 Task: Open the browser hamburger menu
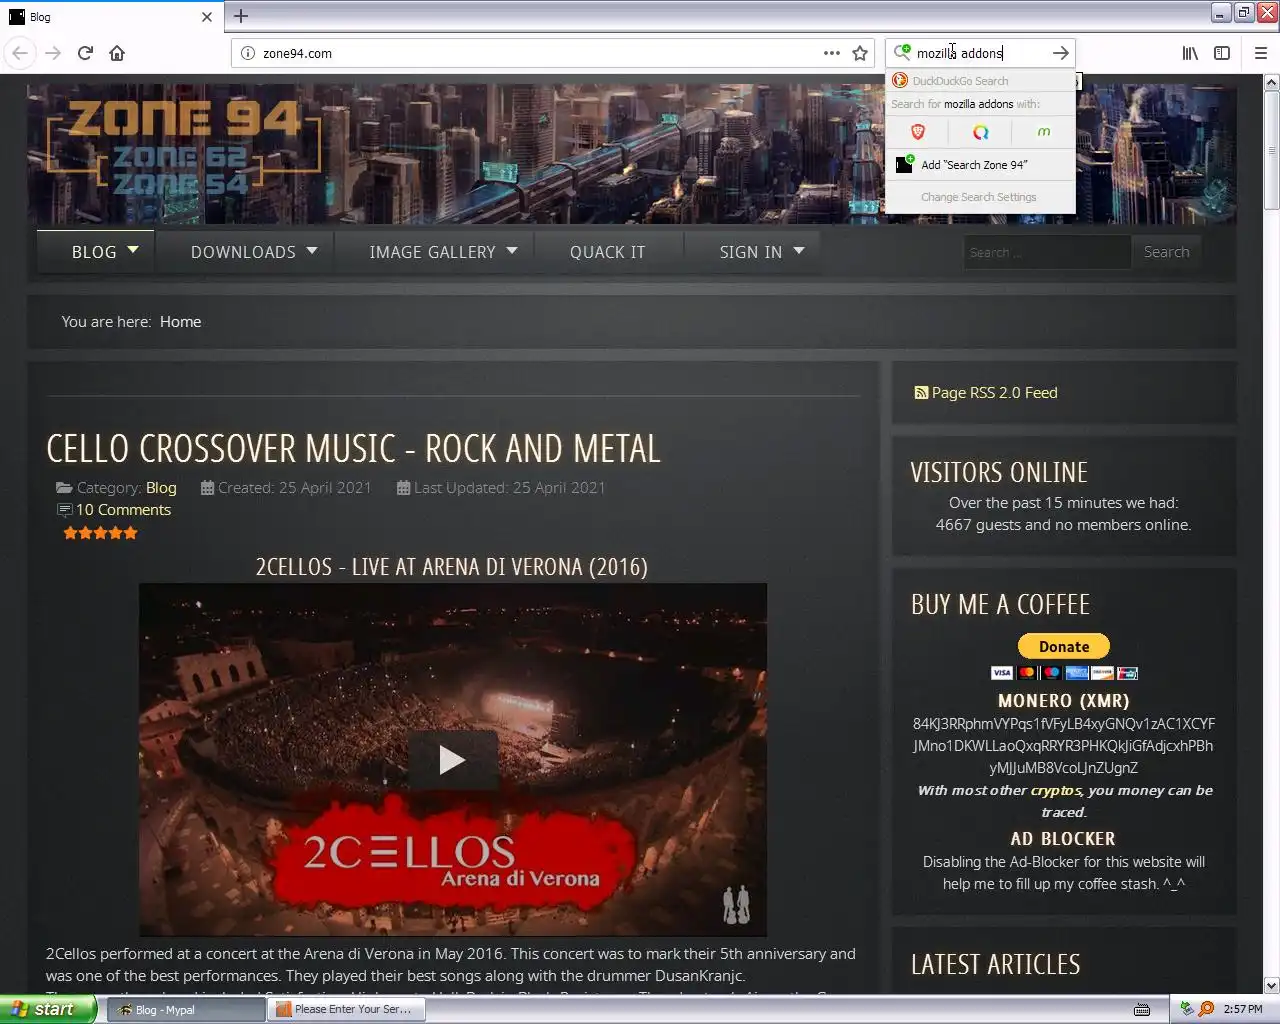1261,53
